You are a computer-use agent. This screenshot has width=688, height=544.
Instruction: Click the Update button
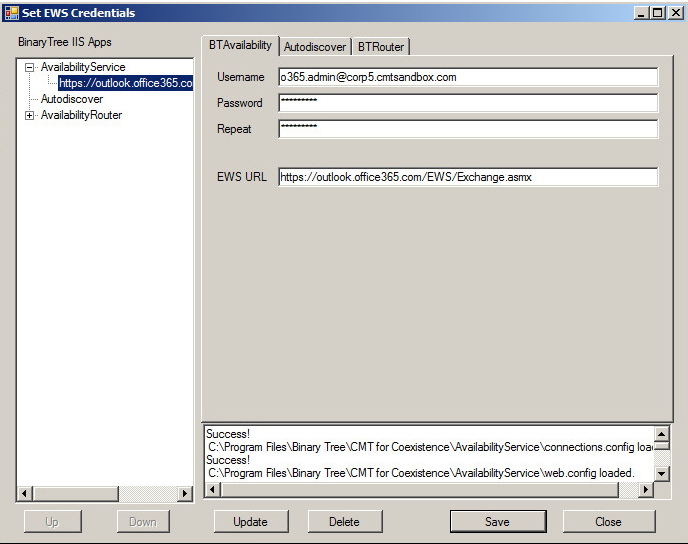tap(251, 522)
